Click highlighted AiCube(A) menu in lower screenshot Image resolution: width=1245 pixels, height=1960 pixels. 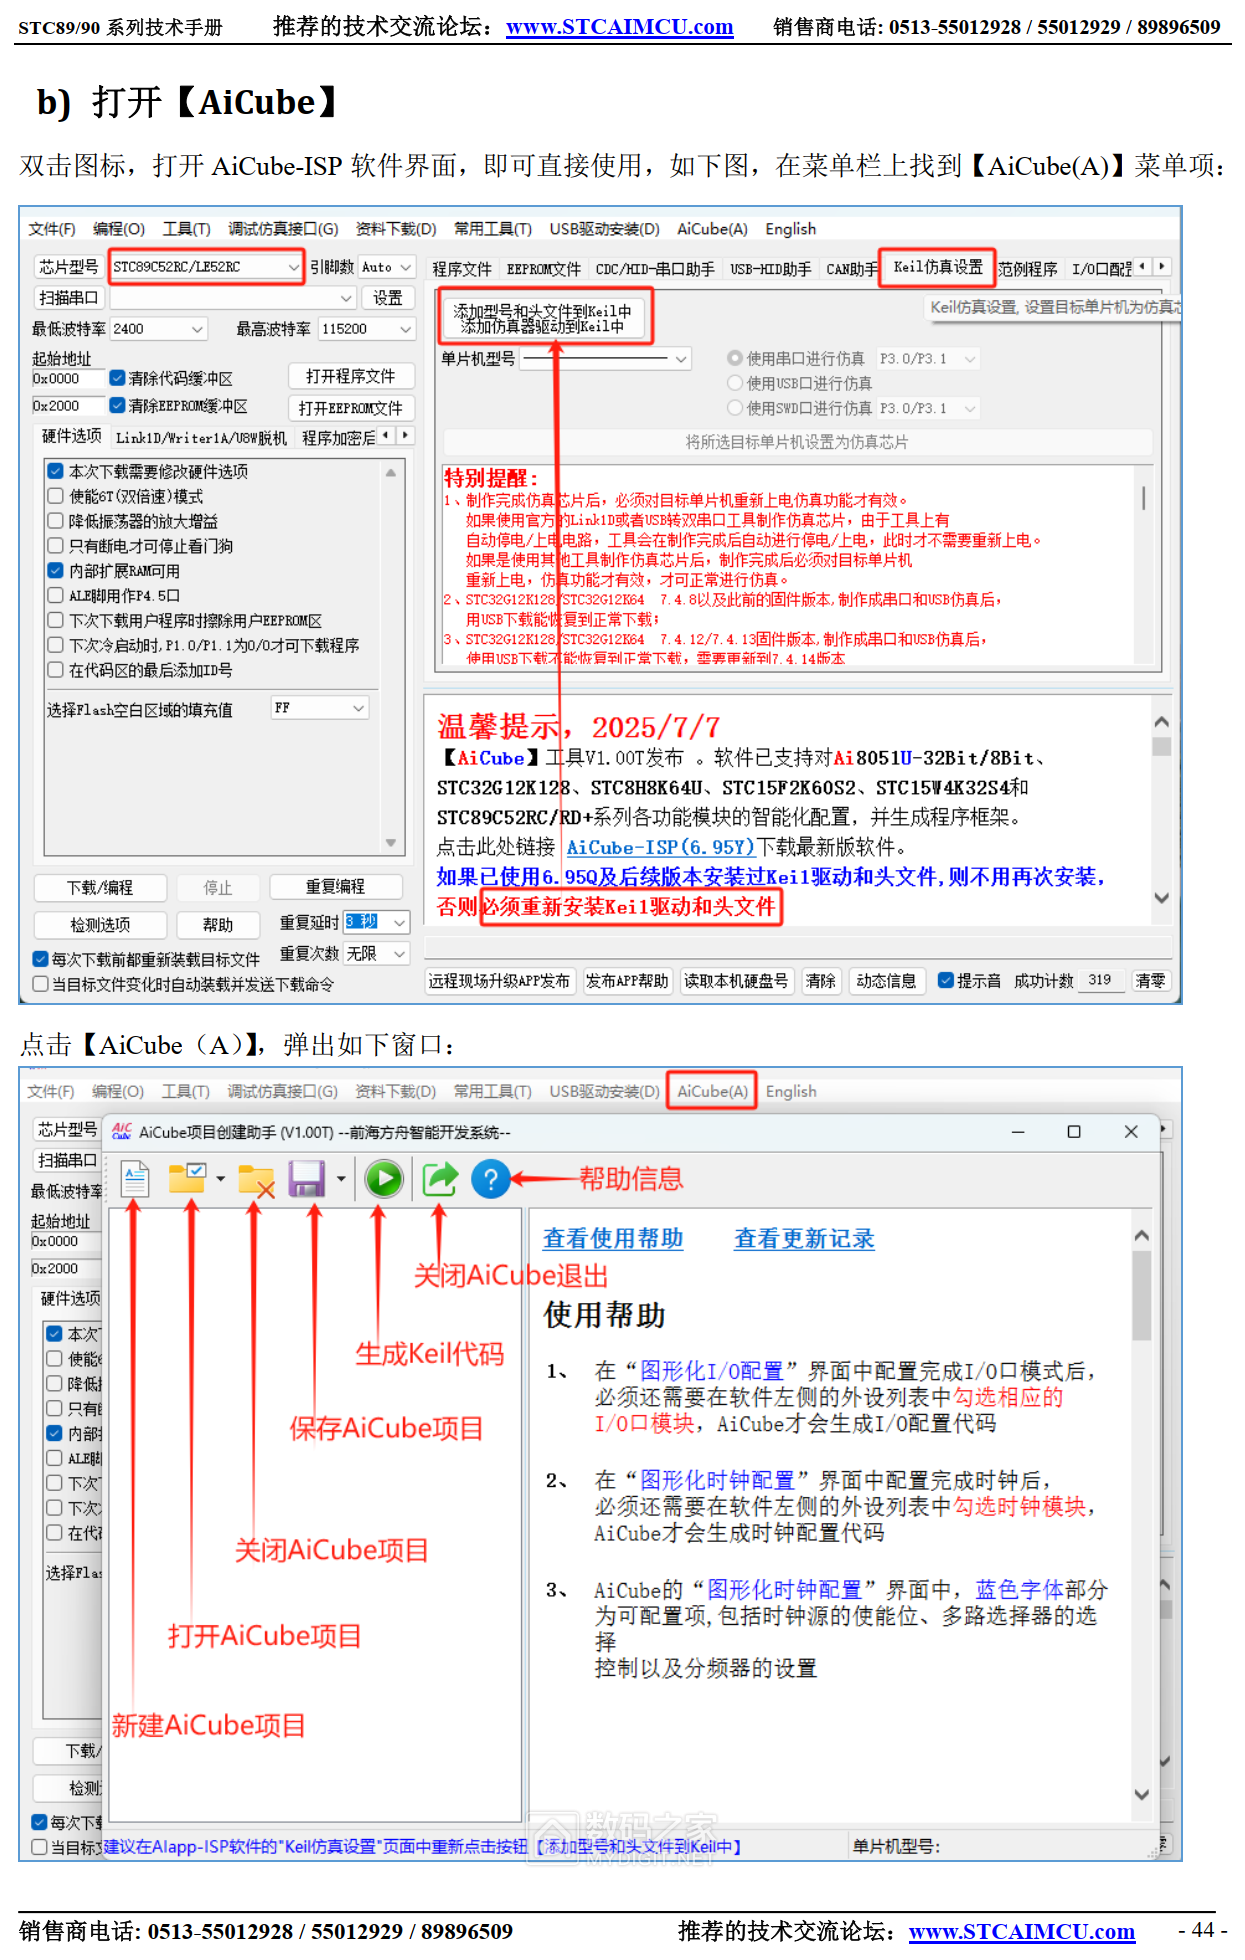click(x=712, y=1091)
